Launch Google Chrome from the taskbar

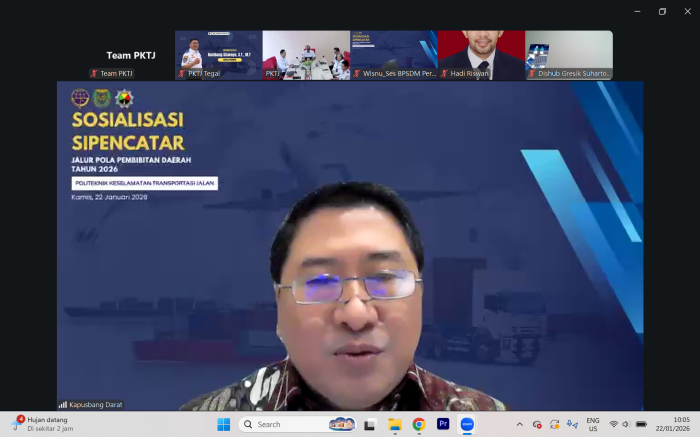coord(419,424)
